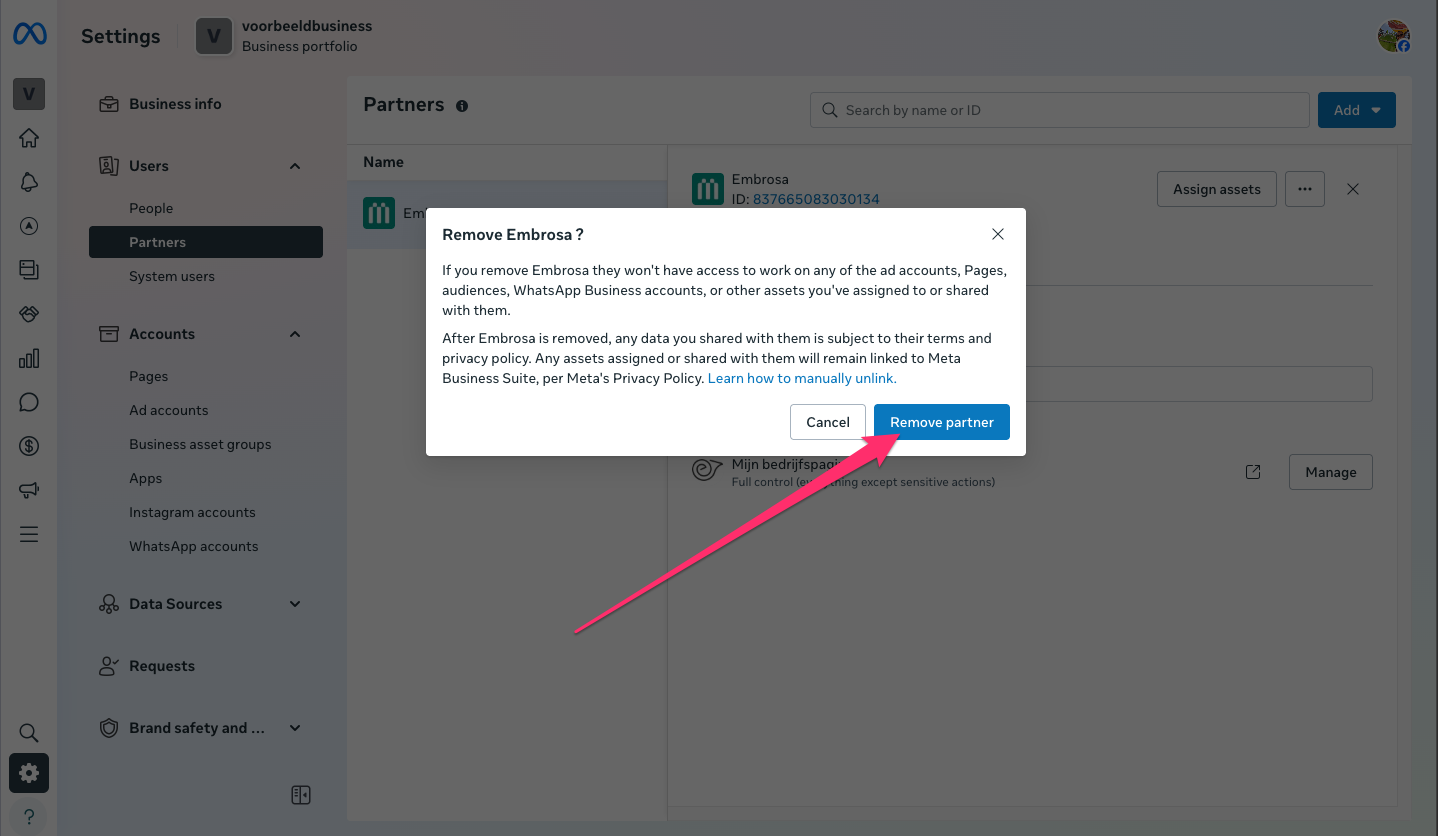Open the dollar billing icon

[x=29, y=446]
